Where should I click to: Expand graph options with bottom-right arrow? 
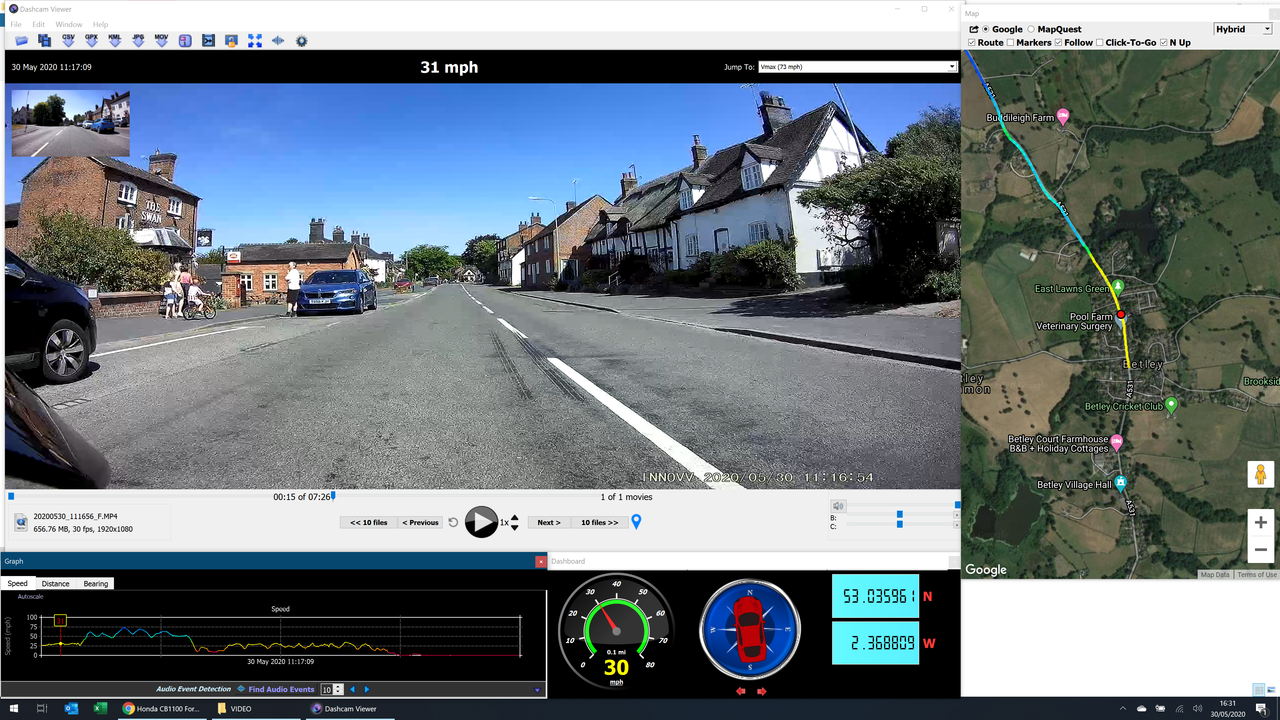pyautogui.click(x=537, y=690)
